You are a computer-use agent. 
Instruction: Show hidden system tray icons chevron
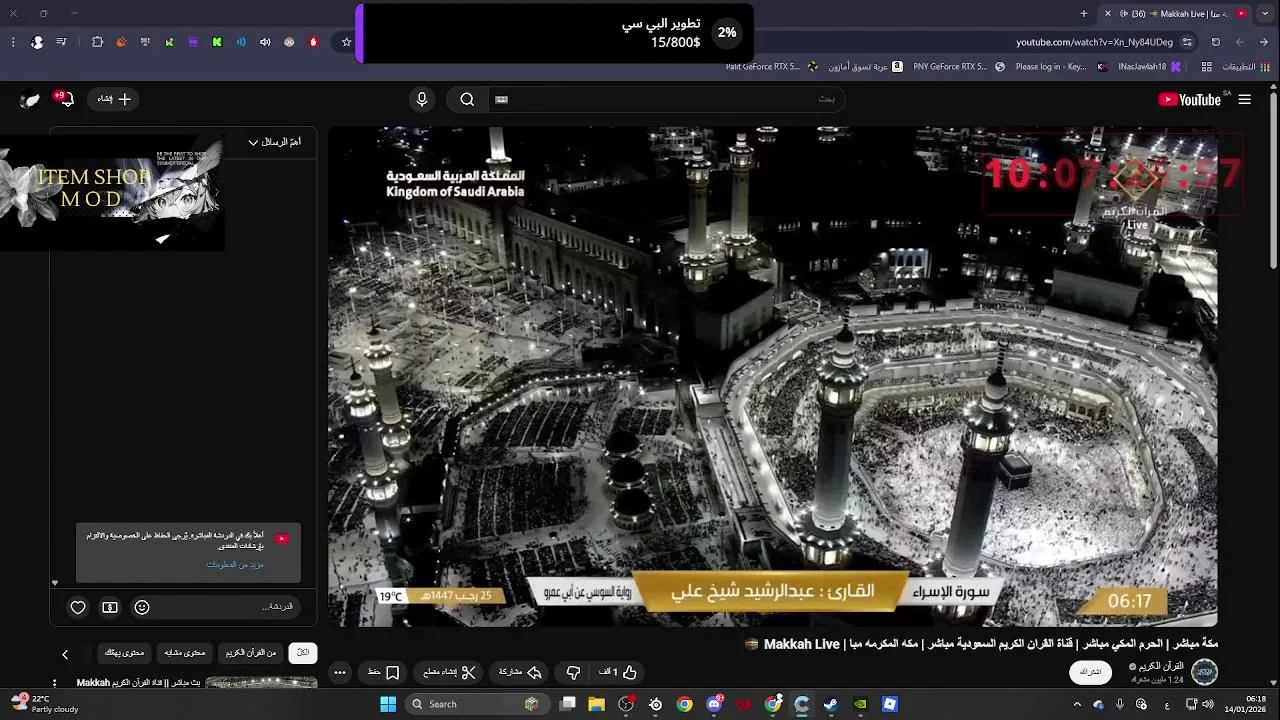pyautogui.click(x=1077, y=704)
